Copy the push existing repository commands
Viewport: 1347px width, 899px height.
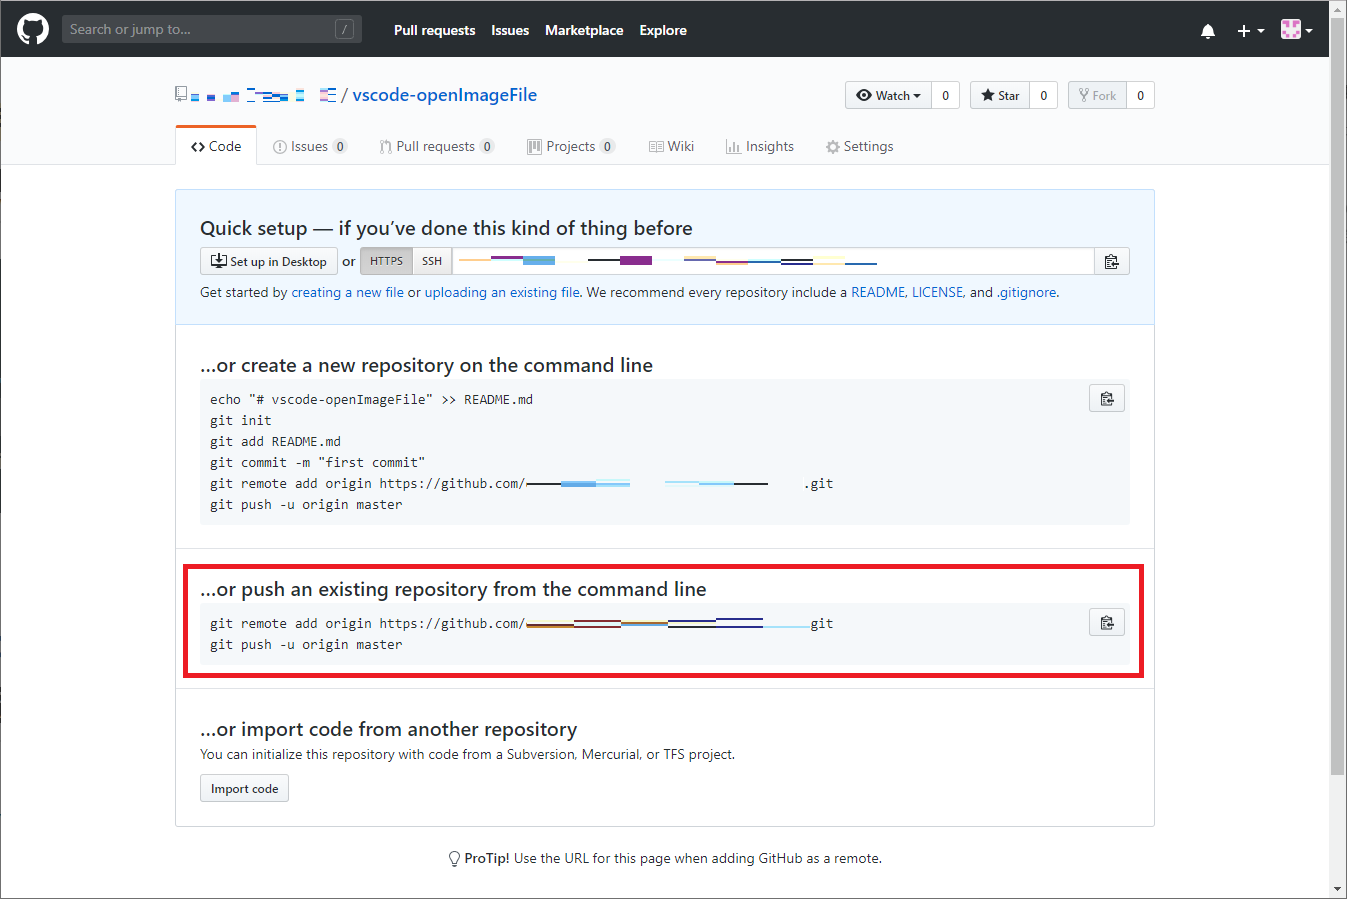1107,622
